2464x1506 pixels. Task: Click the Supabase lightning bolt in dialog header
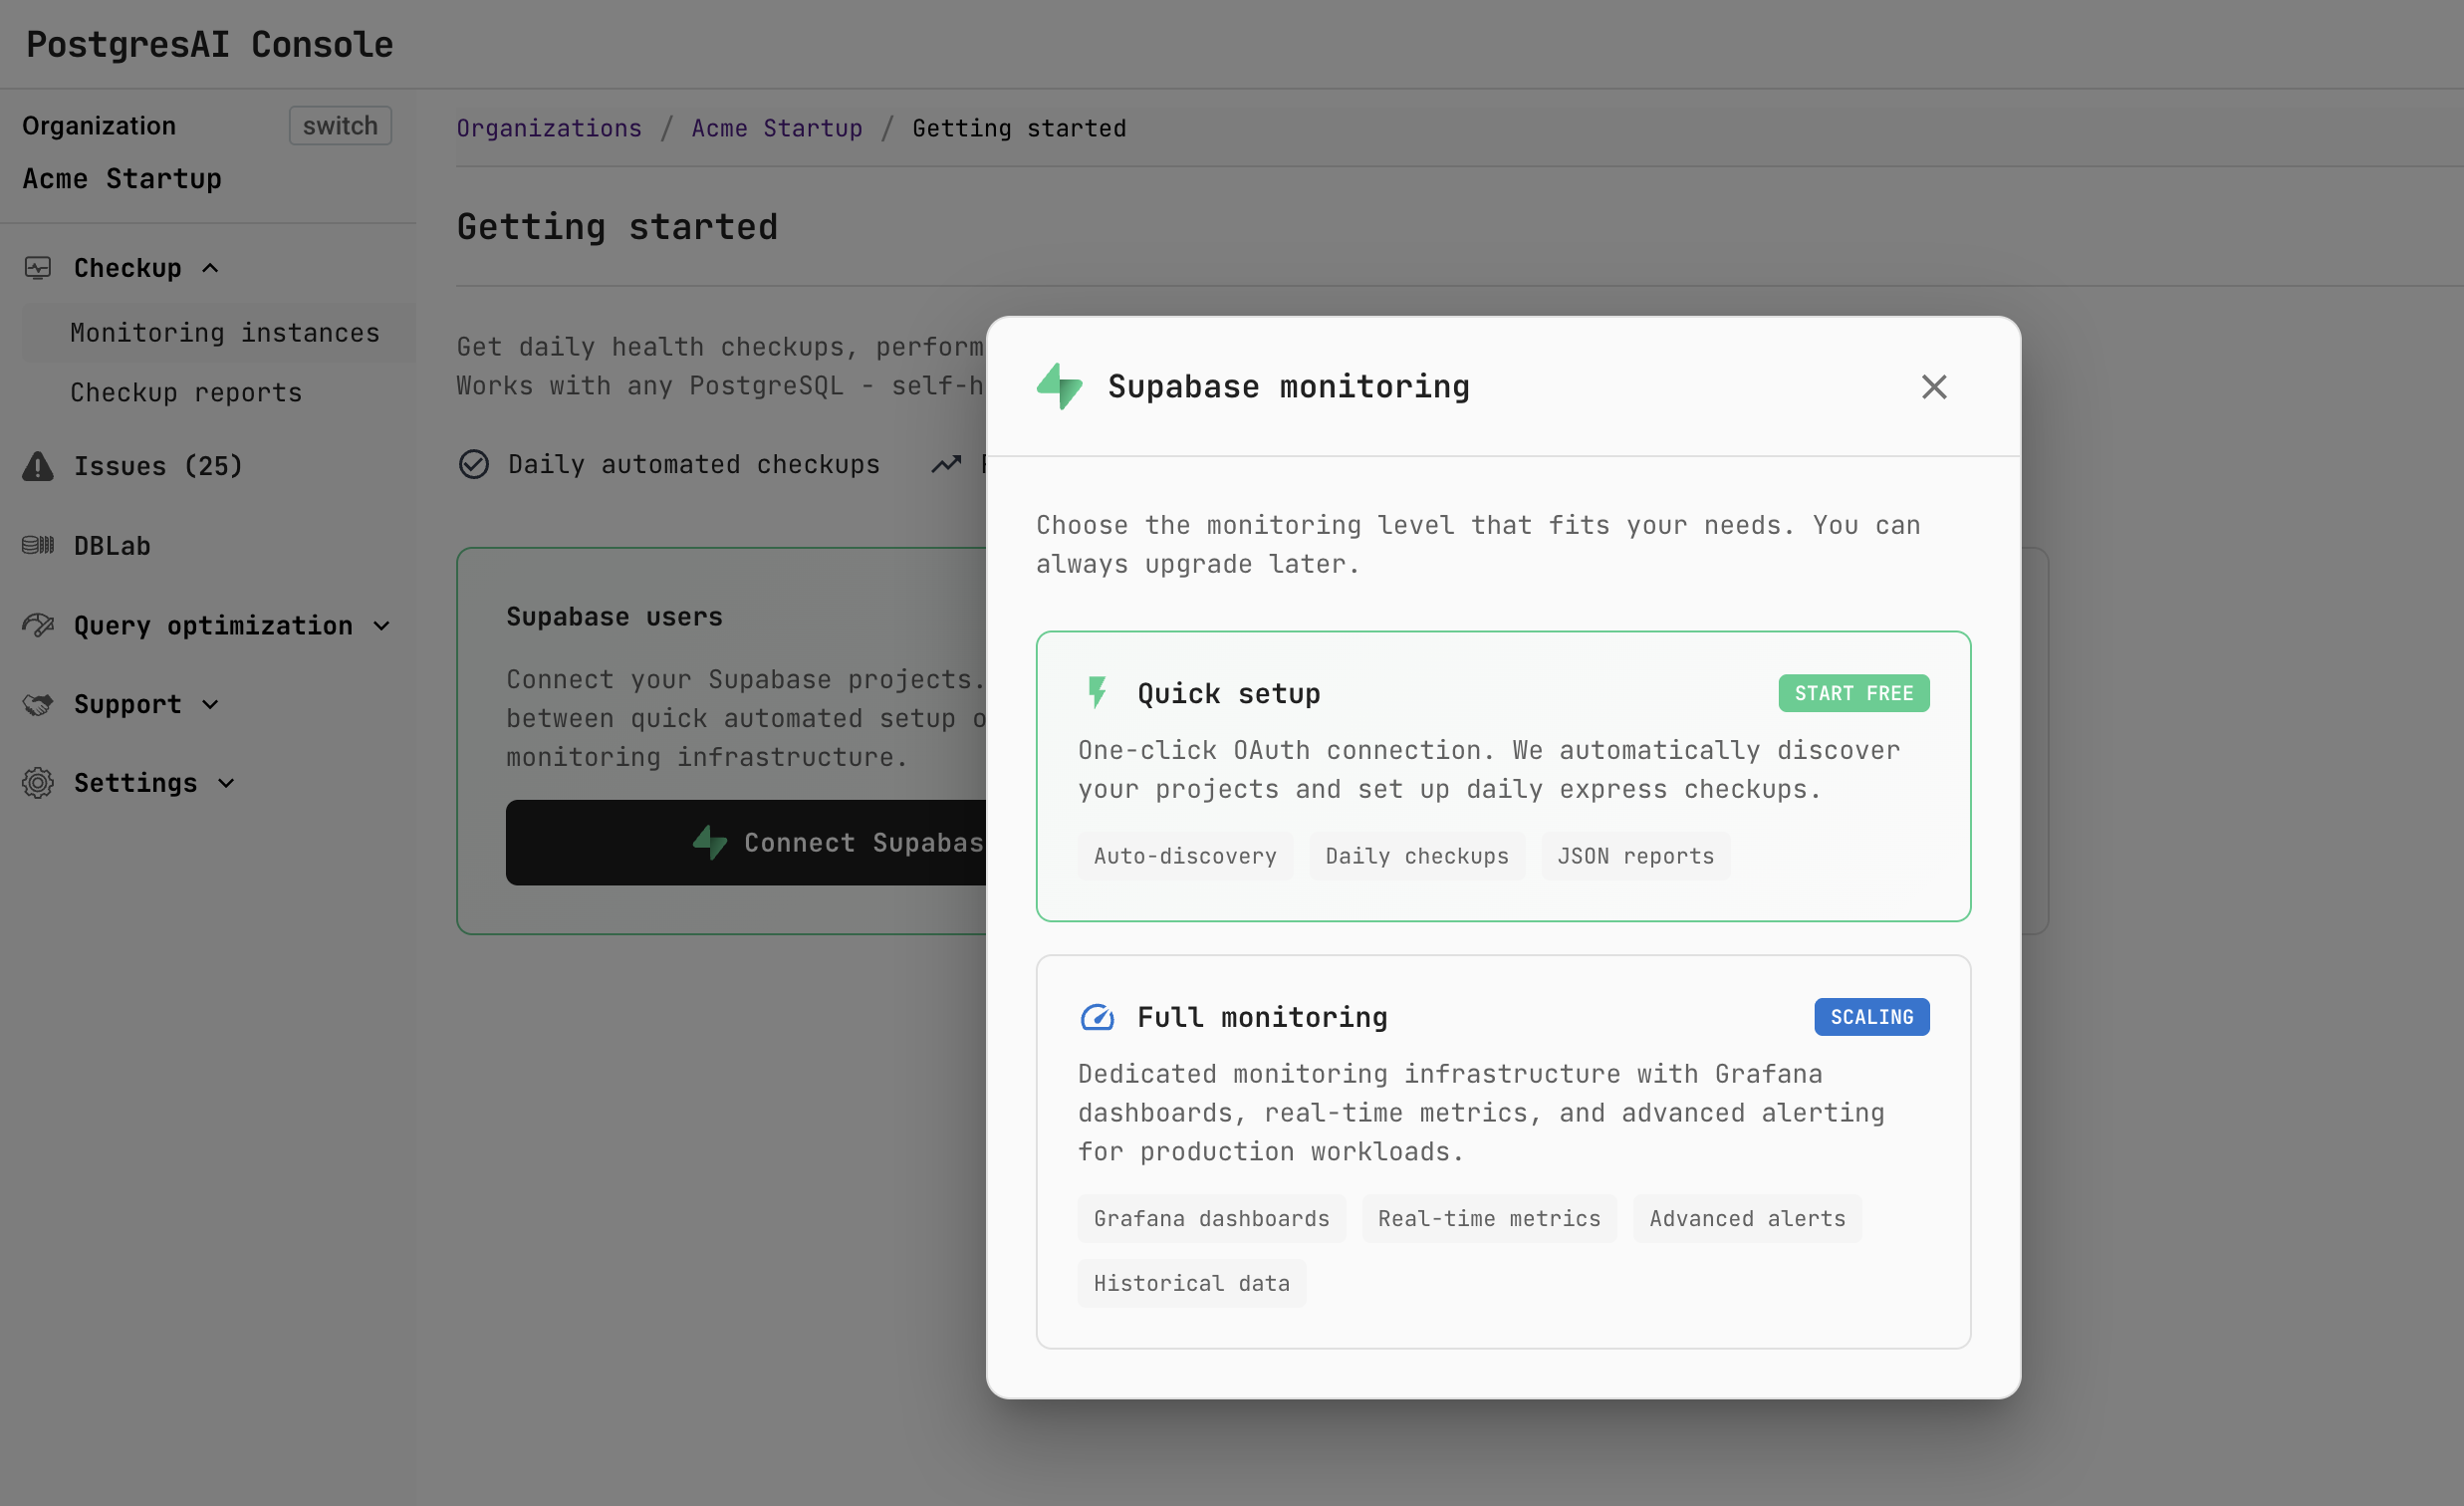pos(1059,386)
